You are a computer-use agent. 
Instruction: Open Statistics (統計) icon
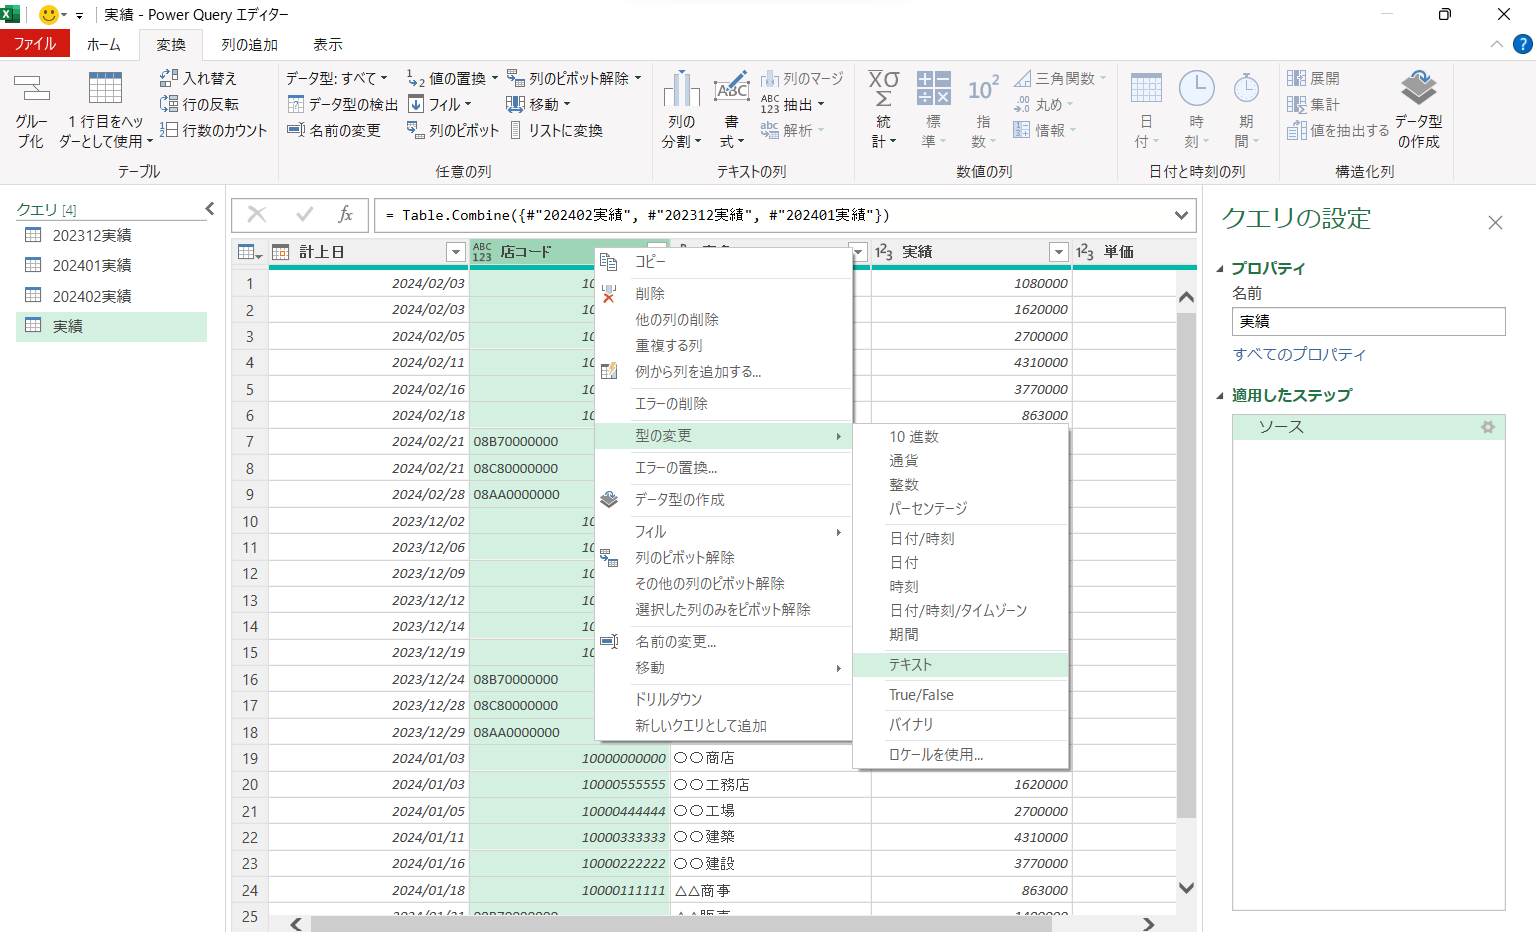point(884,90)
